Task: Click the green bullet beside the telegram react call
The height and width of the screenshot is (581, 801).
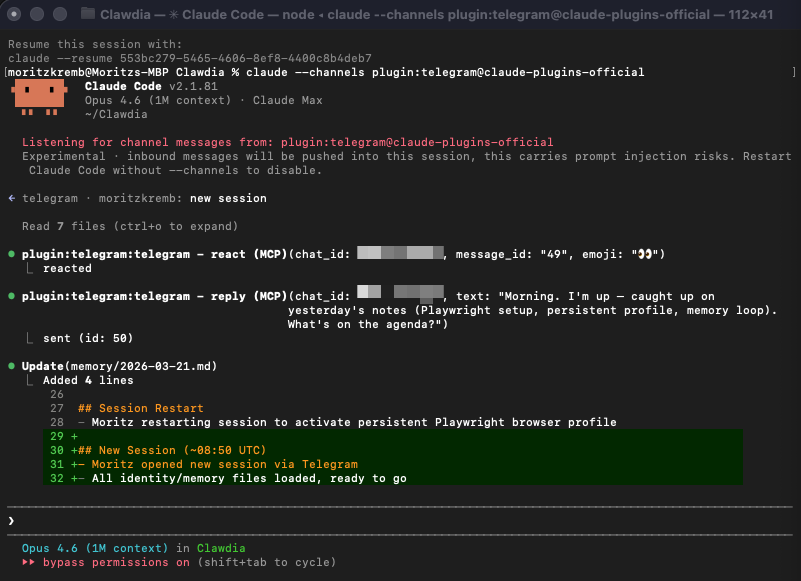Action: [x=11, y=254]
